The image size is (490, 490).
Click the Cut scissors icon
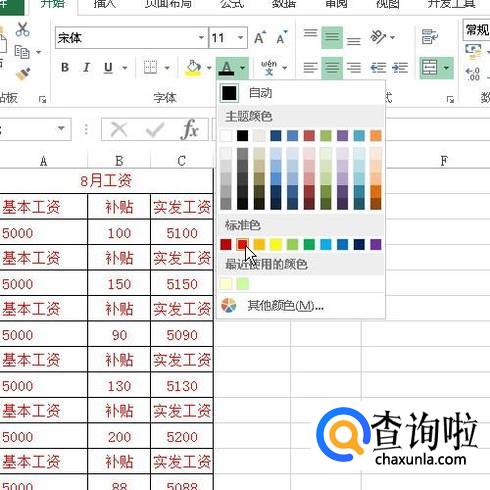pyautogui.click(x=22, y=30)
